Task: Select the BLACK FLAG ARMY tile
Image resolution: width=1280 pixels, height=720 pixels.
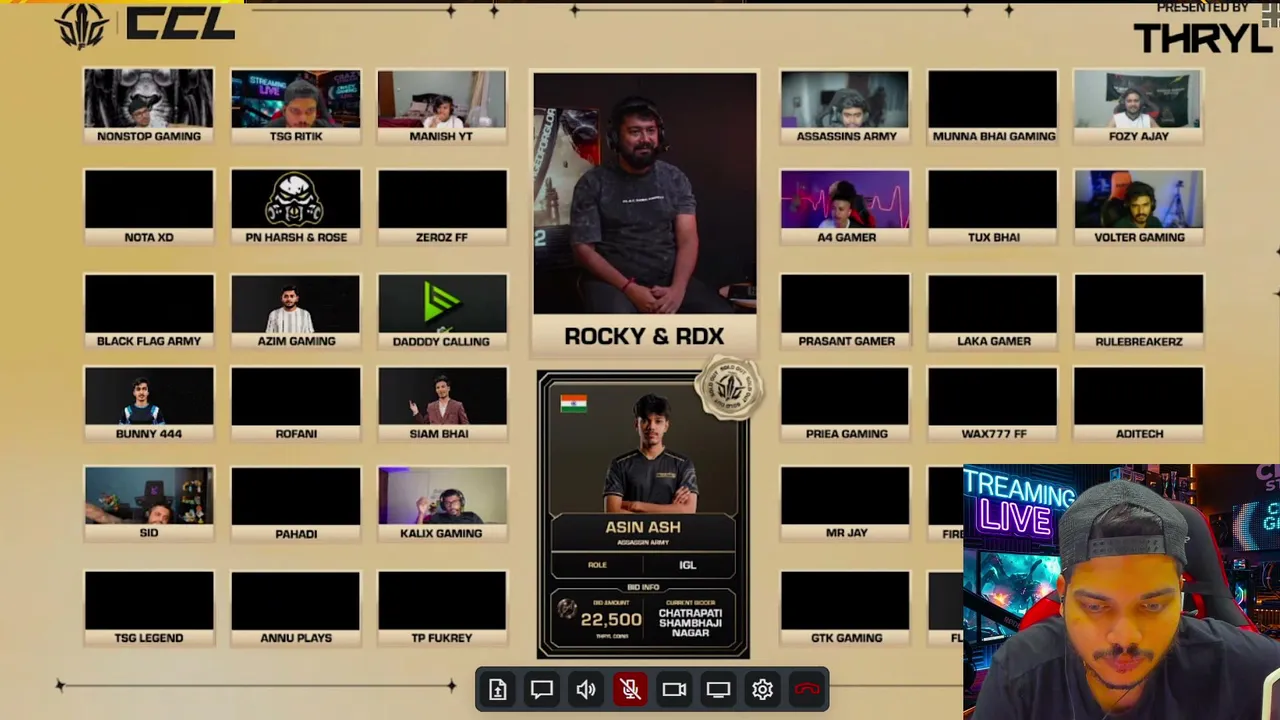Action: [149, 311]
